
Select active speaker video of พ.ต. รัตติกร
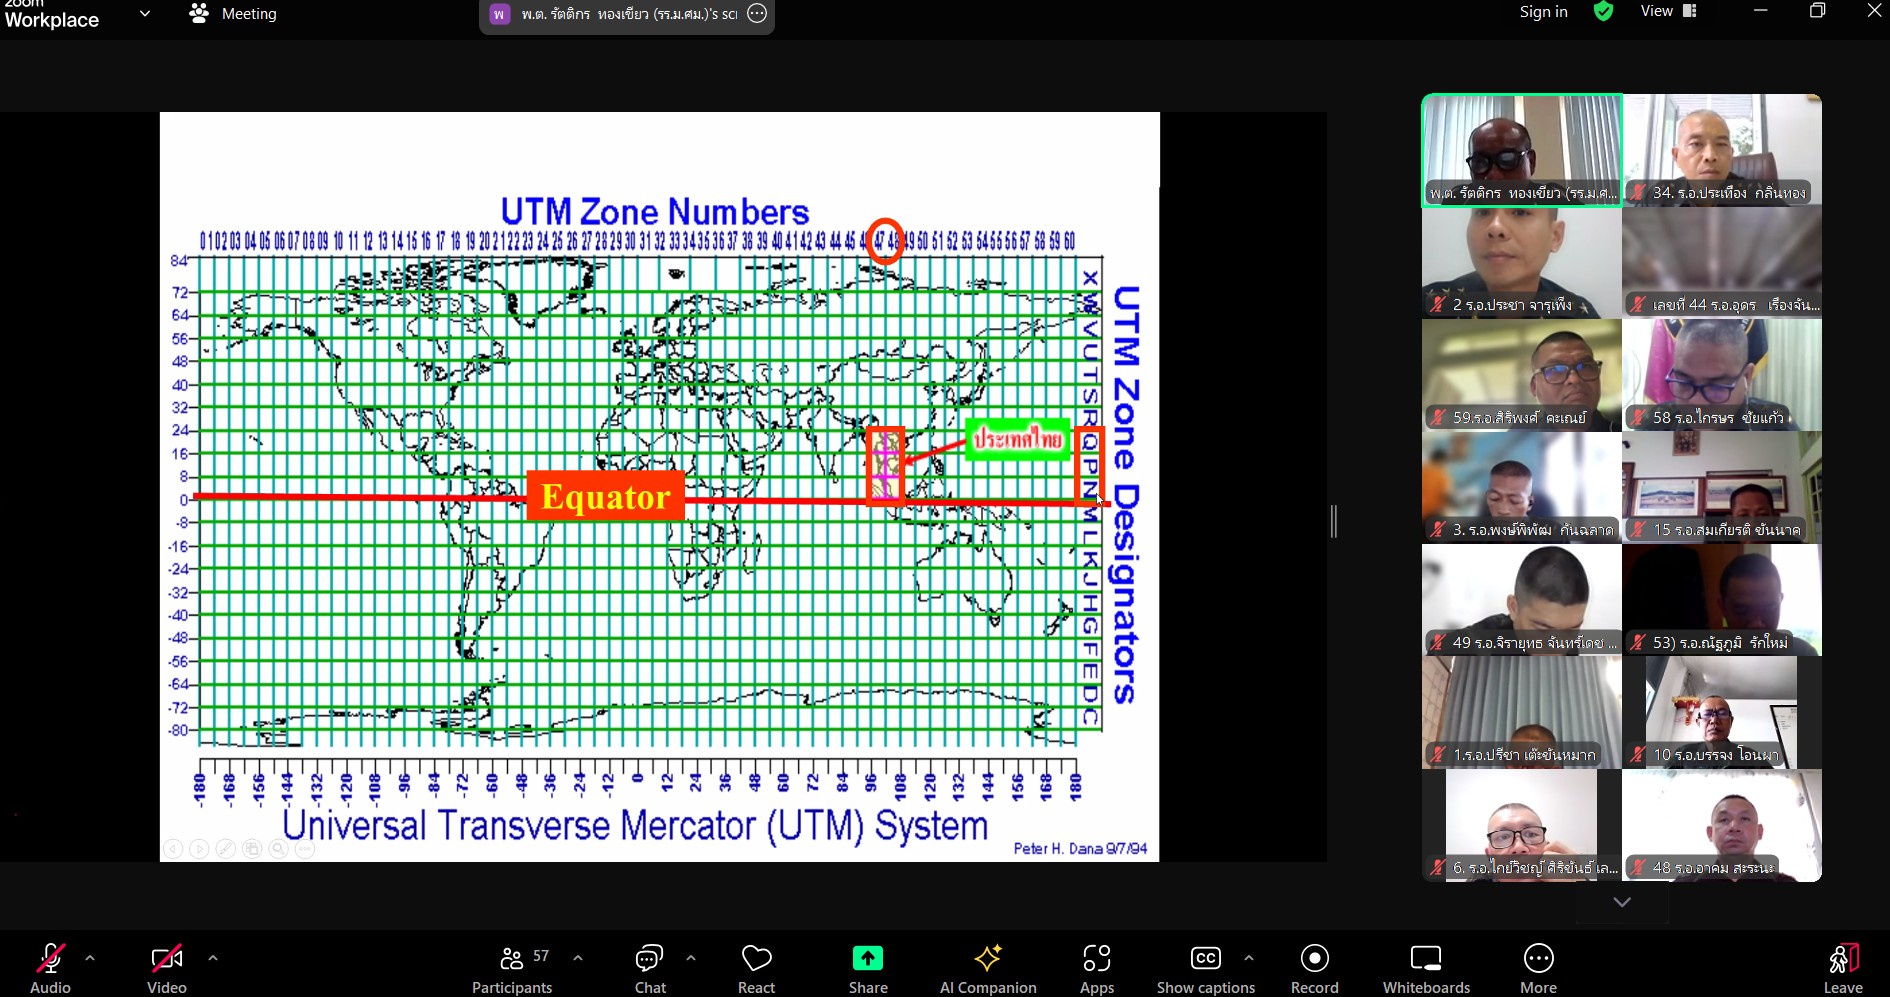tap(1522, 150)
